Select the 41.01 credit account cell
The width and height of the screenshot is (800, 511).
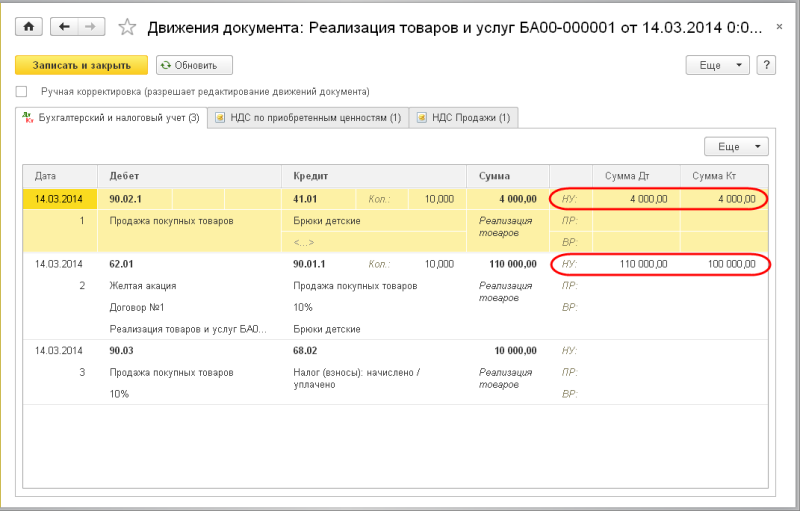(307, 199)
